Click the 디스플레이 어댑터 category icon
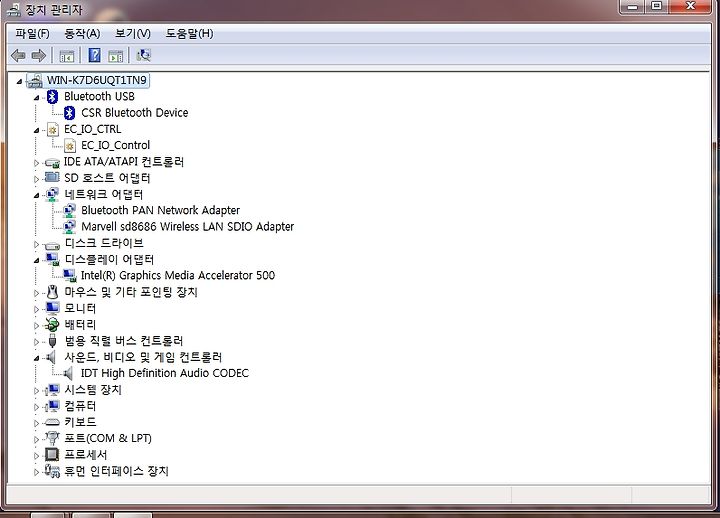Image resolution: width=720 pixels, height=518 pixels. tap(53, 259)
